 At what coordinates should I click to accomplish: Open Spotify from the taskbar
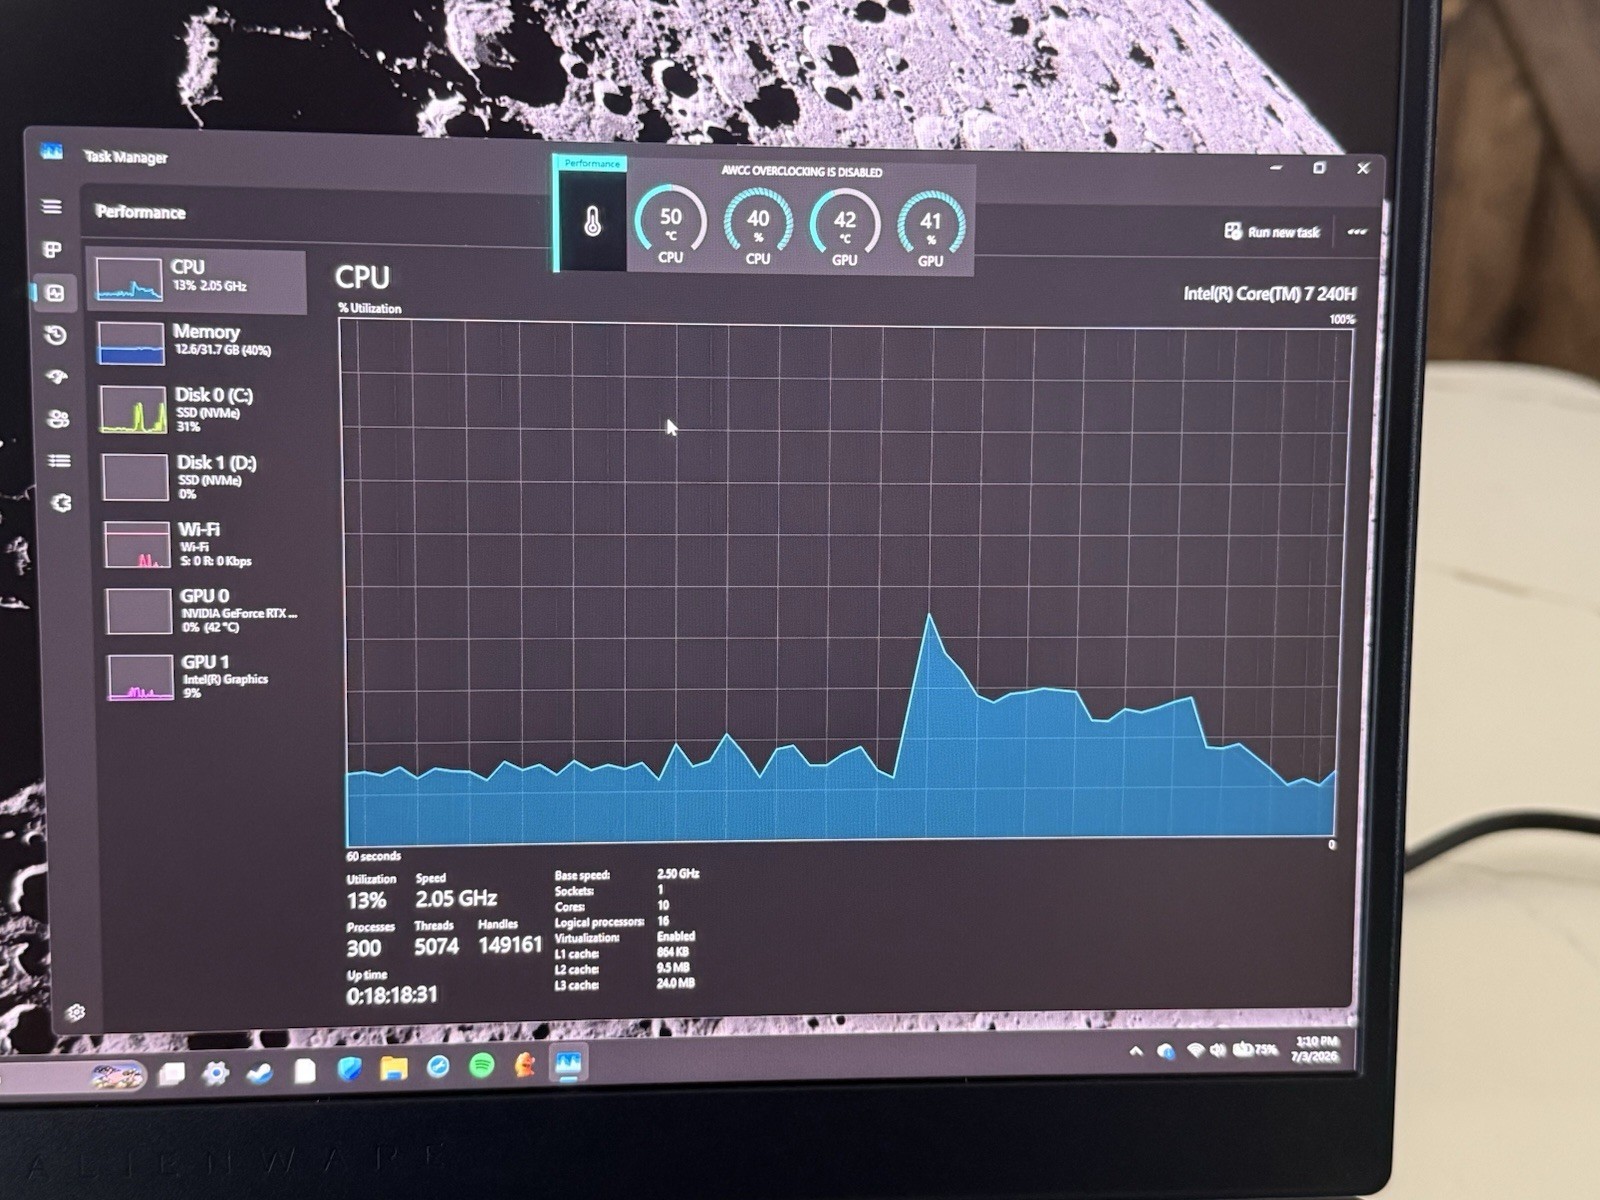pos(482,1066)
